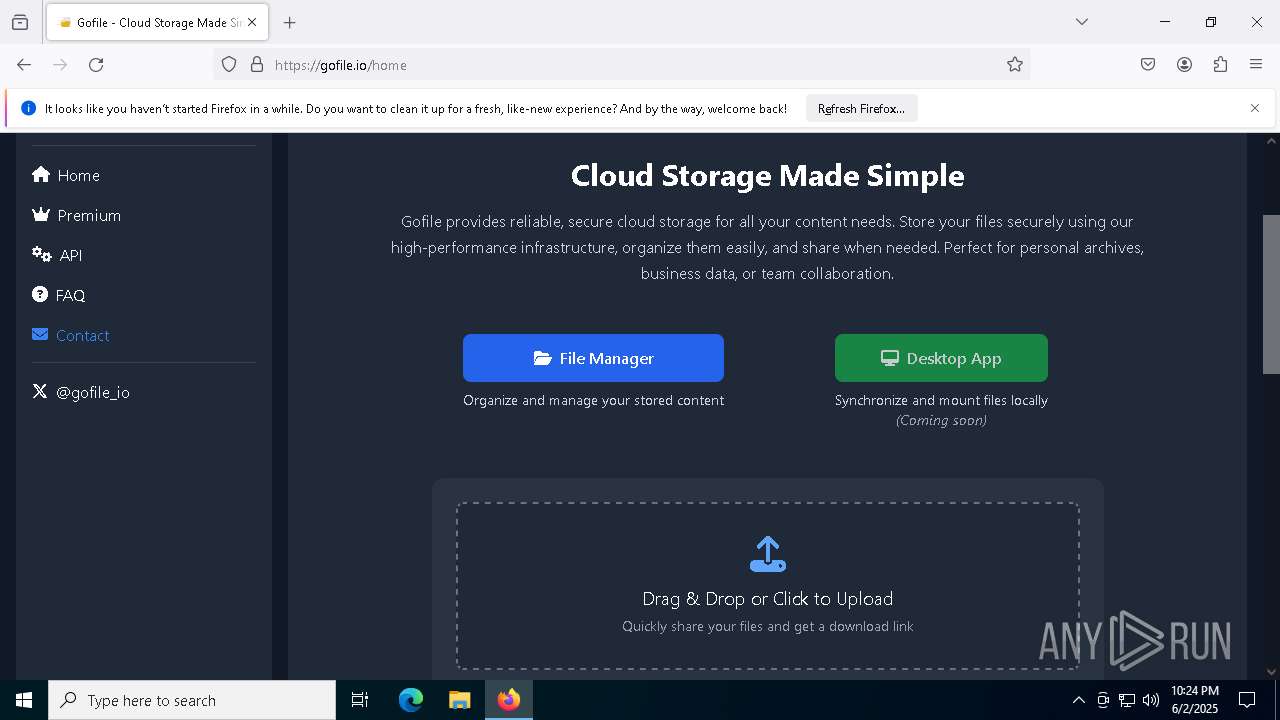
Task: Open the Contact sidebar link
Action: [70, 335]
